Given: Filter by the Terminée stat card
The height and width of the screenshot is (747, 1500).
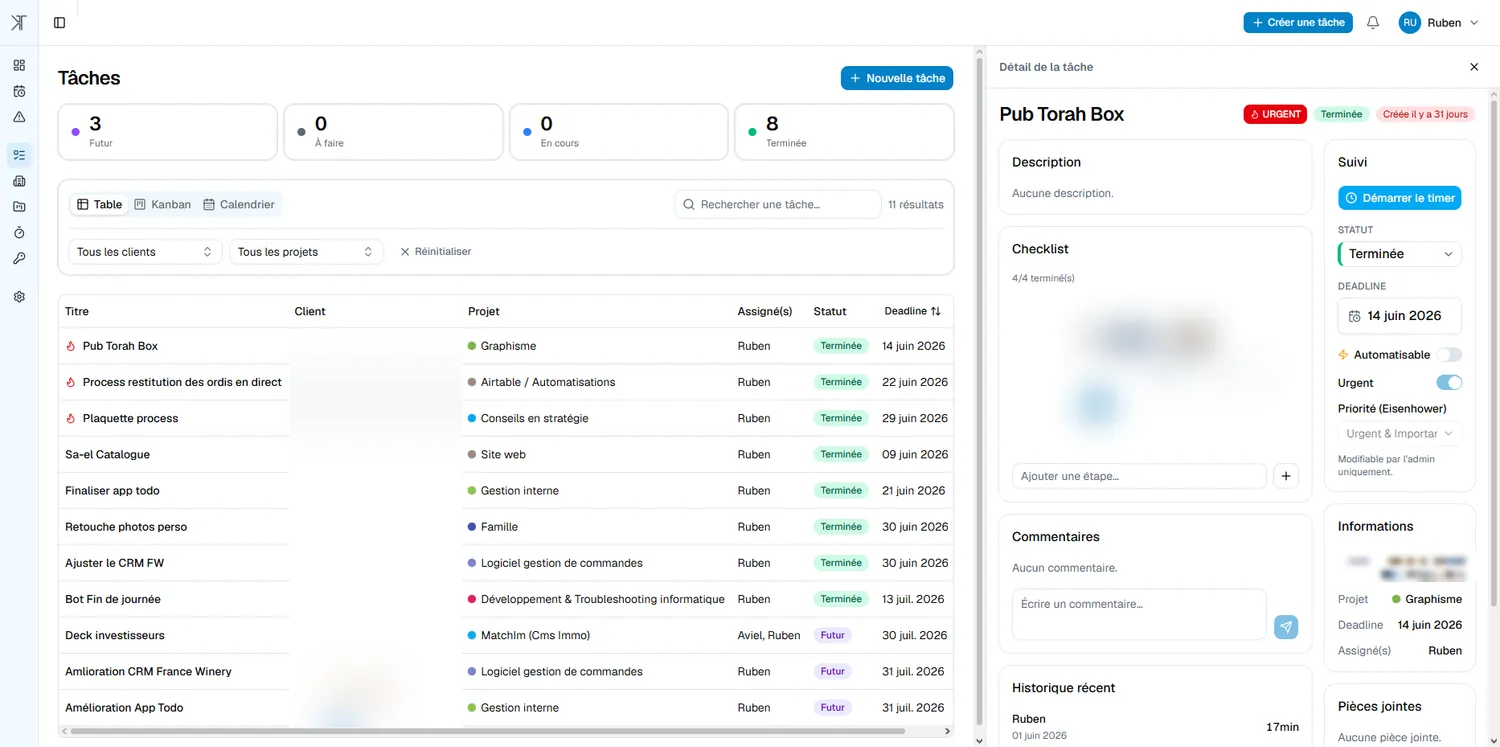Looking at the screenshot, I should [844, 132].
